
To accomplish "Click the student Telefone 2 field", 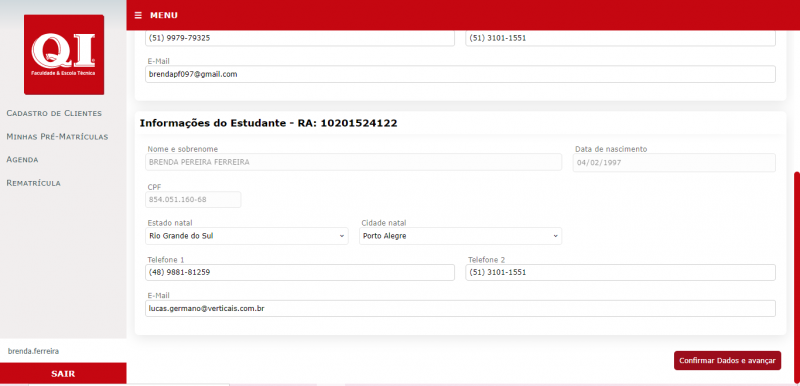I will [x=620, y=272].
